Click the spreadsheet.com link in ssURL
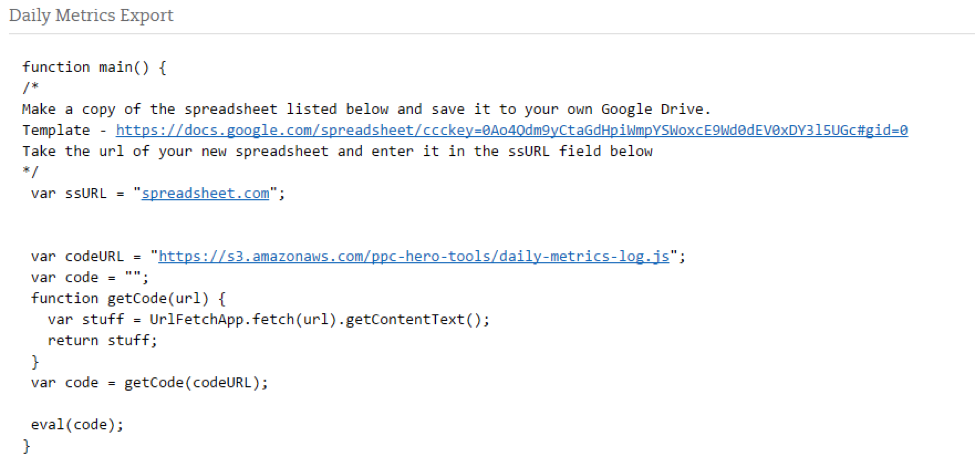Screen dimensions: 975x469 tap(205, 193)
